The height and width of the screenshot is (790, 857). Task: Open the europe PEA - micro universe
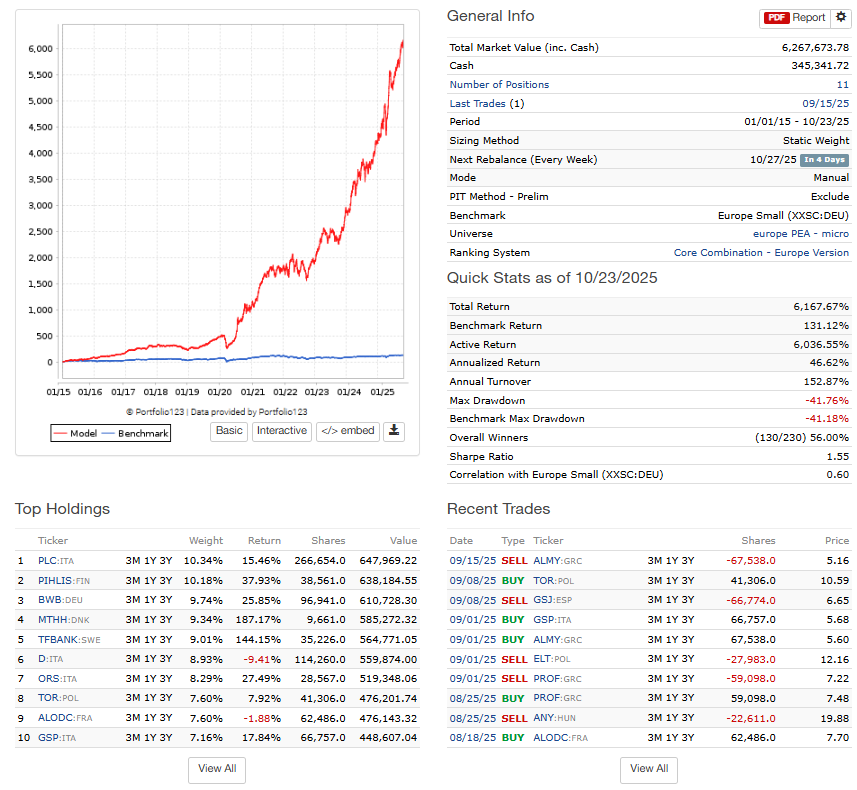[x=787, y=233]
